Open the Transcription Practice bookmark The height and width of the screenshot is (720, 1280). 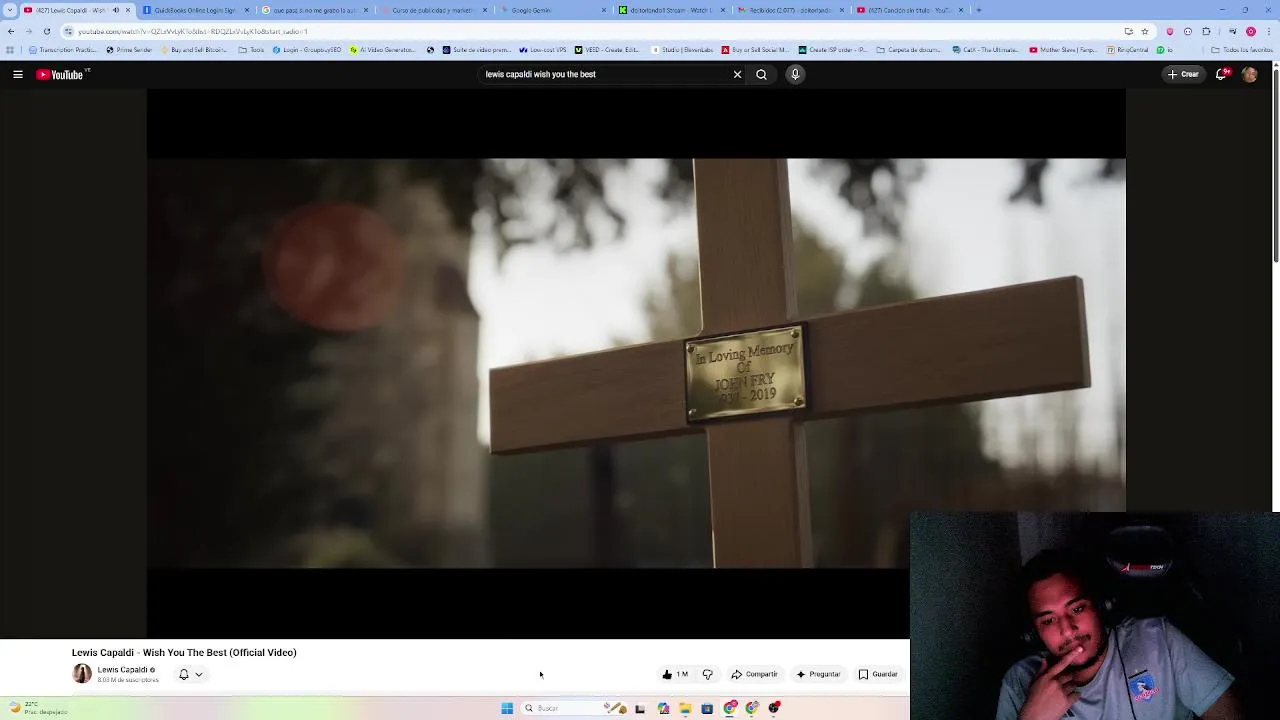62,50
